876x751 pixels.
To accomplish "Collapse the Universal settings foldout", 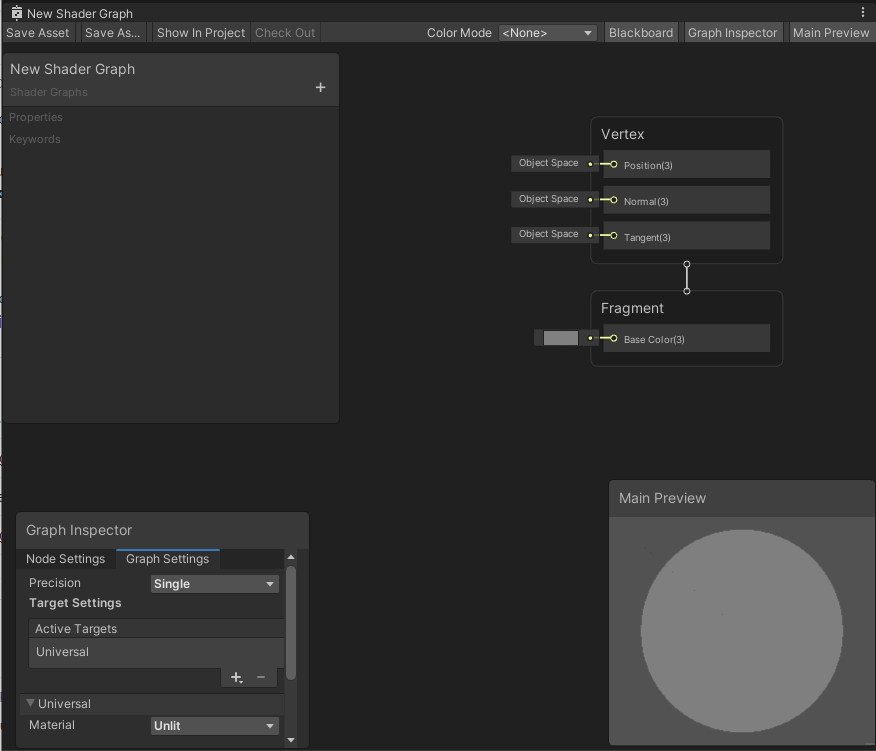I will coord(31,703).
